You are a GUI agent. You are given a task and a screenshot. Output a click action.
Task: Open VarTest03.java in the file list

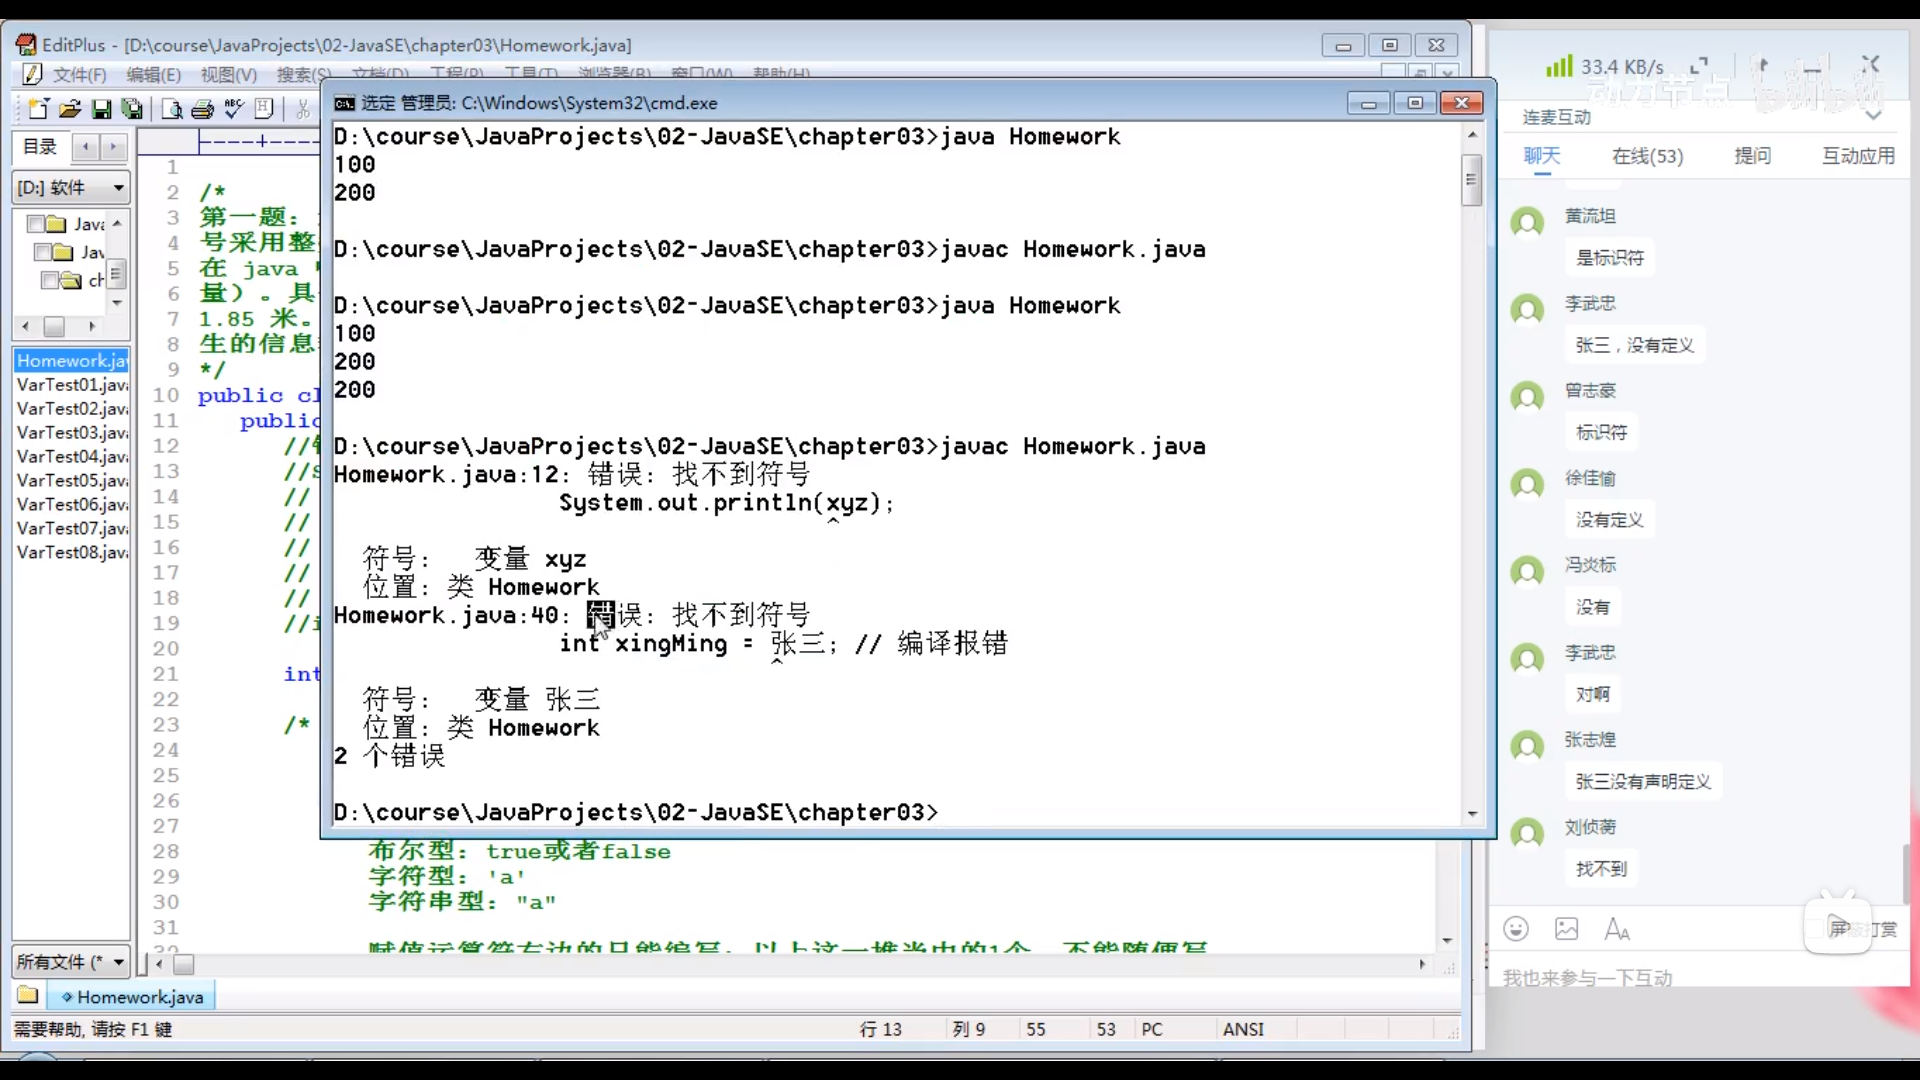[72, 433]
